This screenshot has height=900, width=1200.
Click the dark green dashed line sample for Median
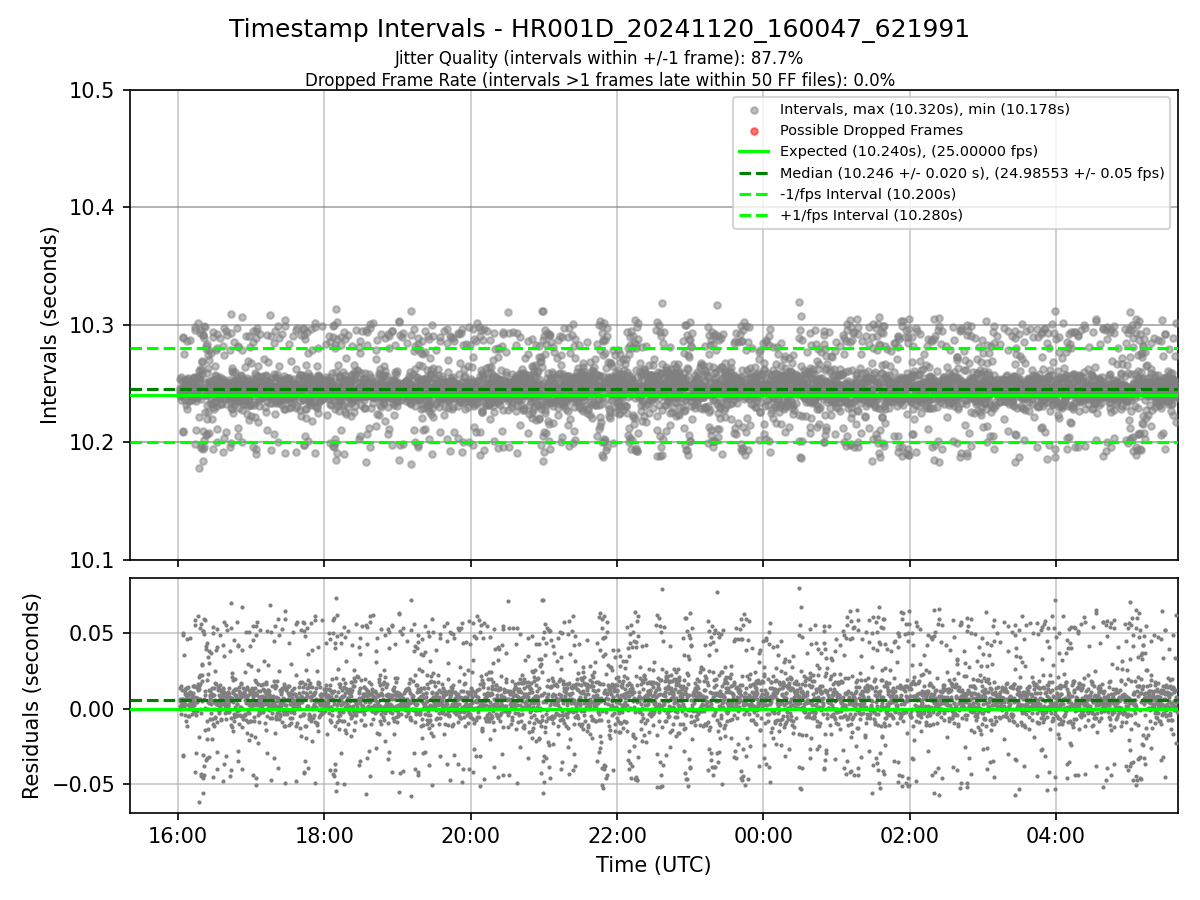coord(754,173)
